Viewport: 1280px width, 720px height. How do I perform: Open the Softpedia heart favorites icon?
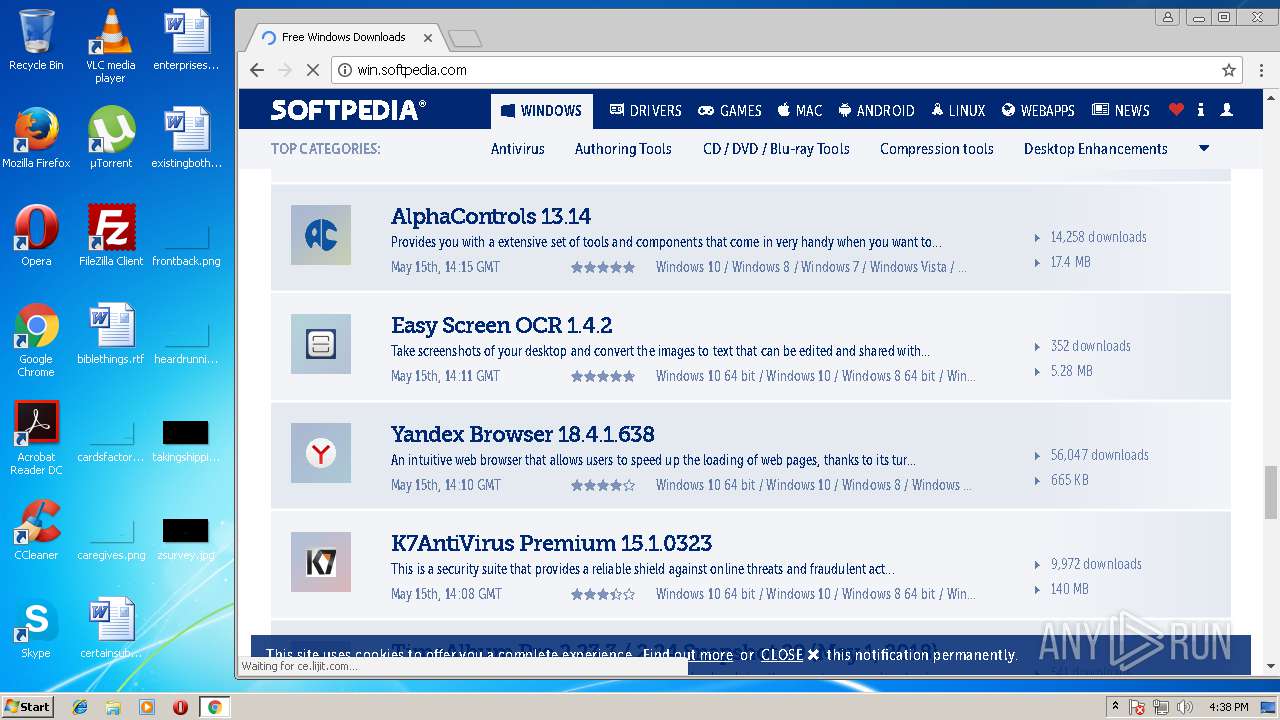coord(1176,110)
